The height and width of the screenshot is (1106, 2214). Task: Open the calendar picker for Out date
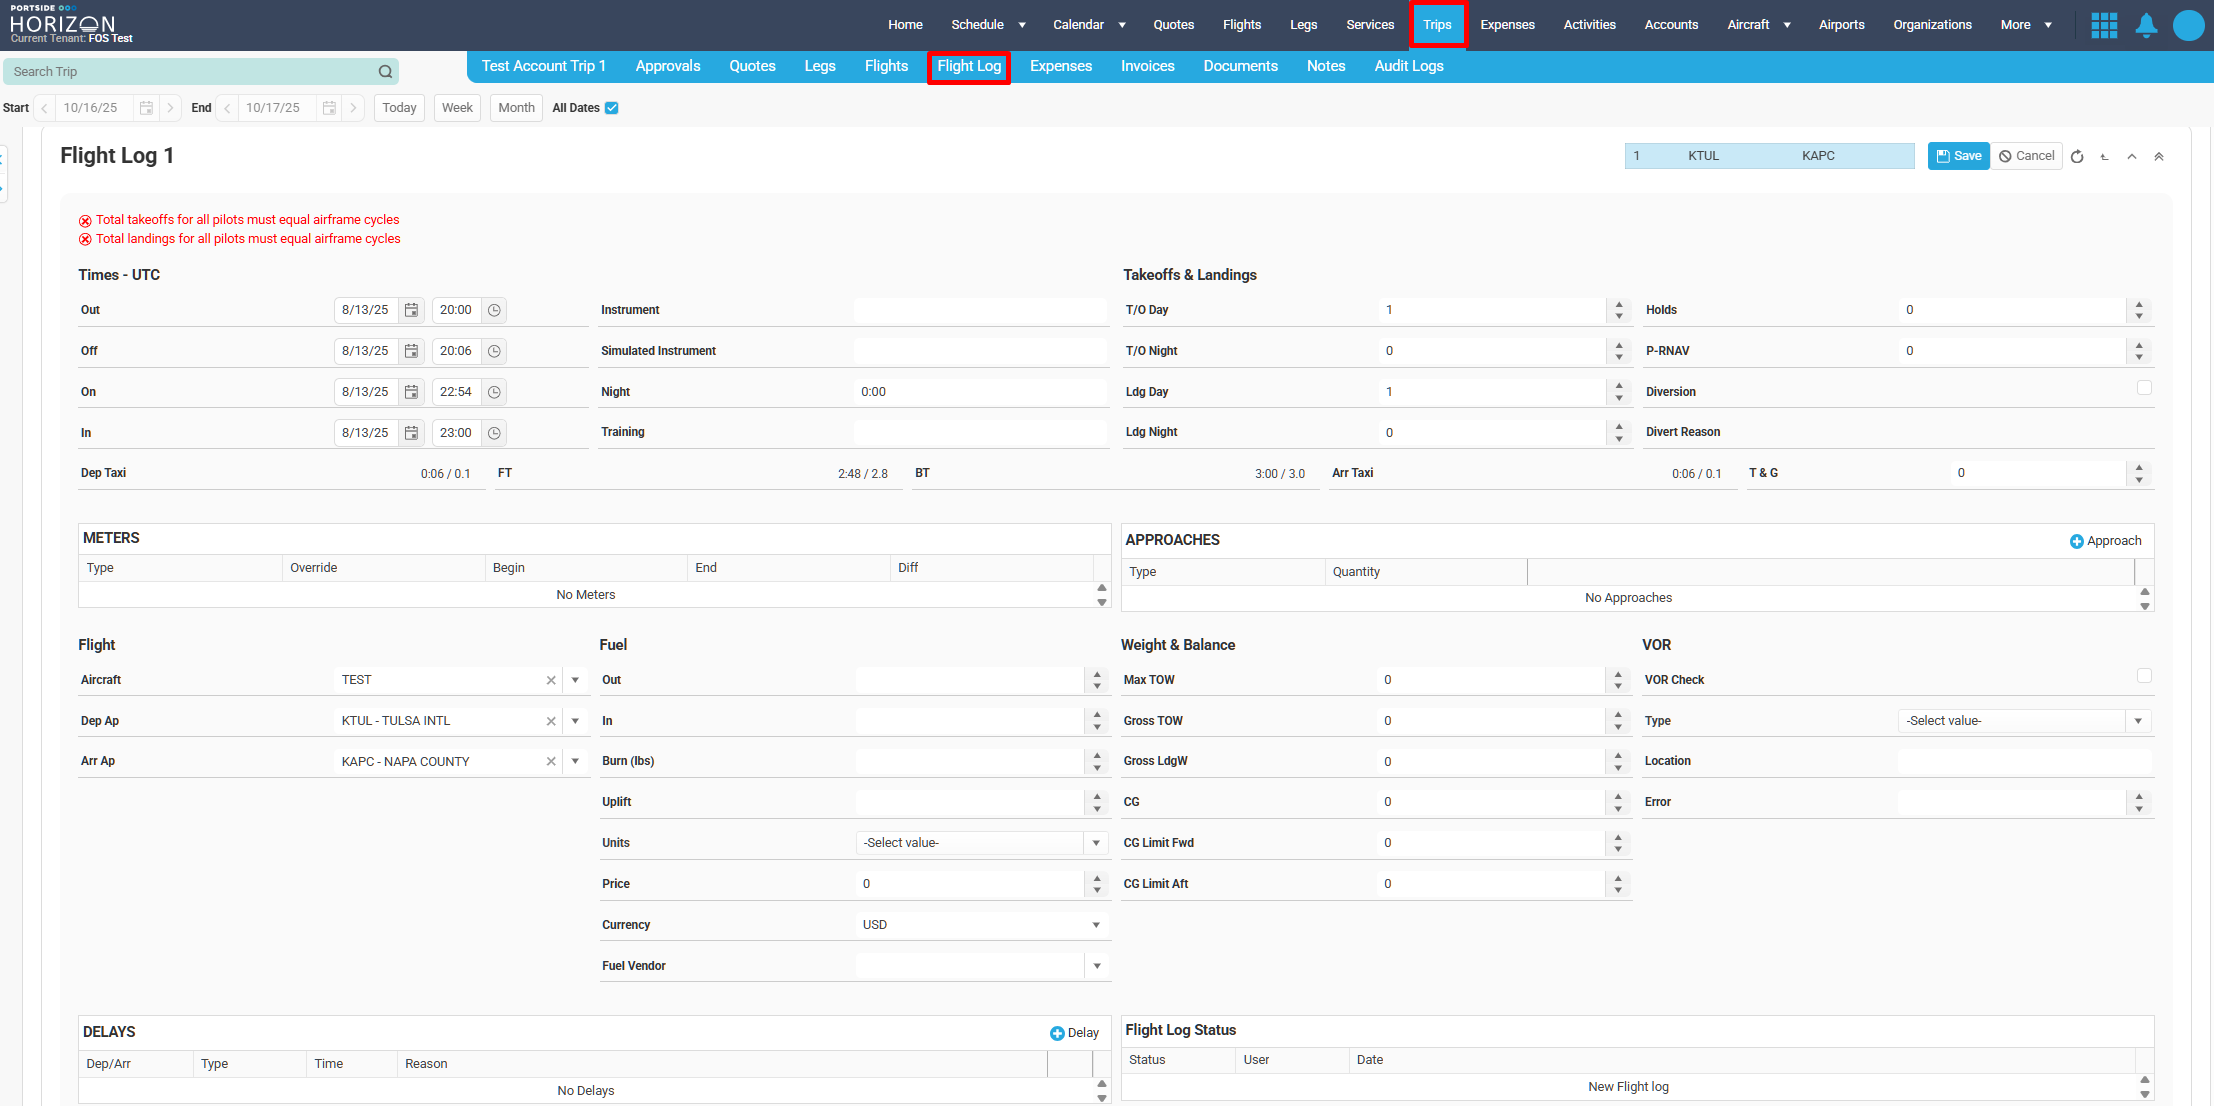tap(411, 311)
